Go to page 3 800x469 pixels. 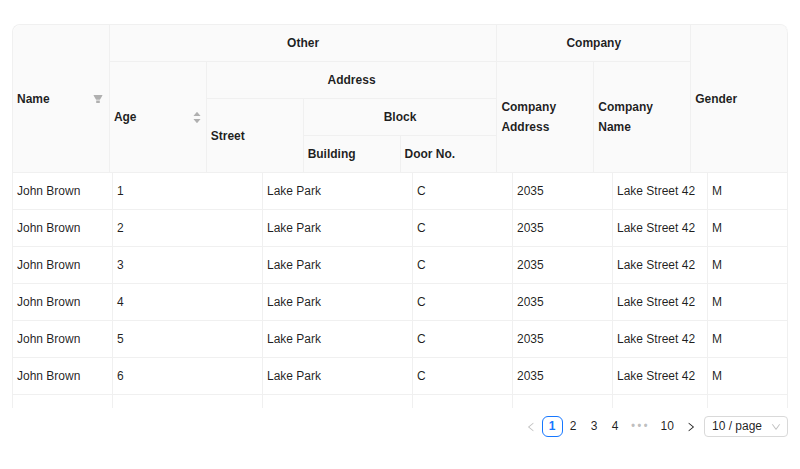click(594, 426)
